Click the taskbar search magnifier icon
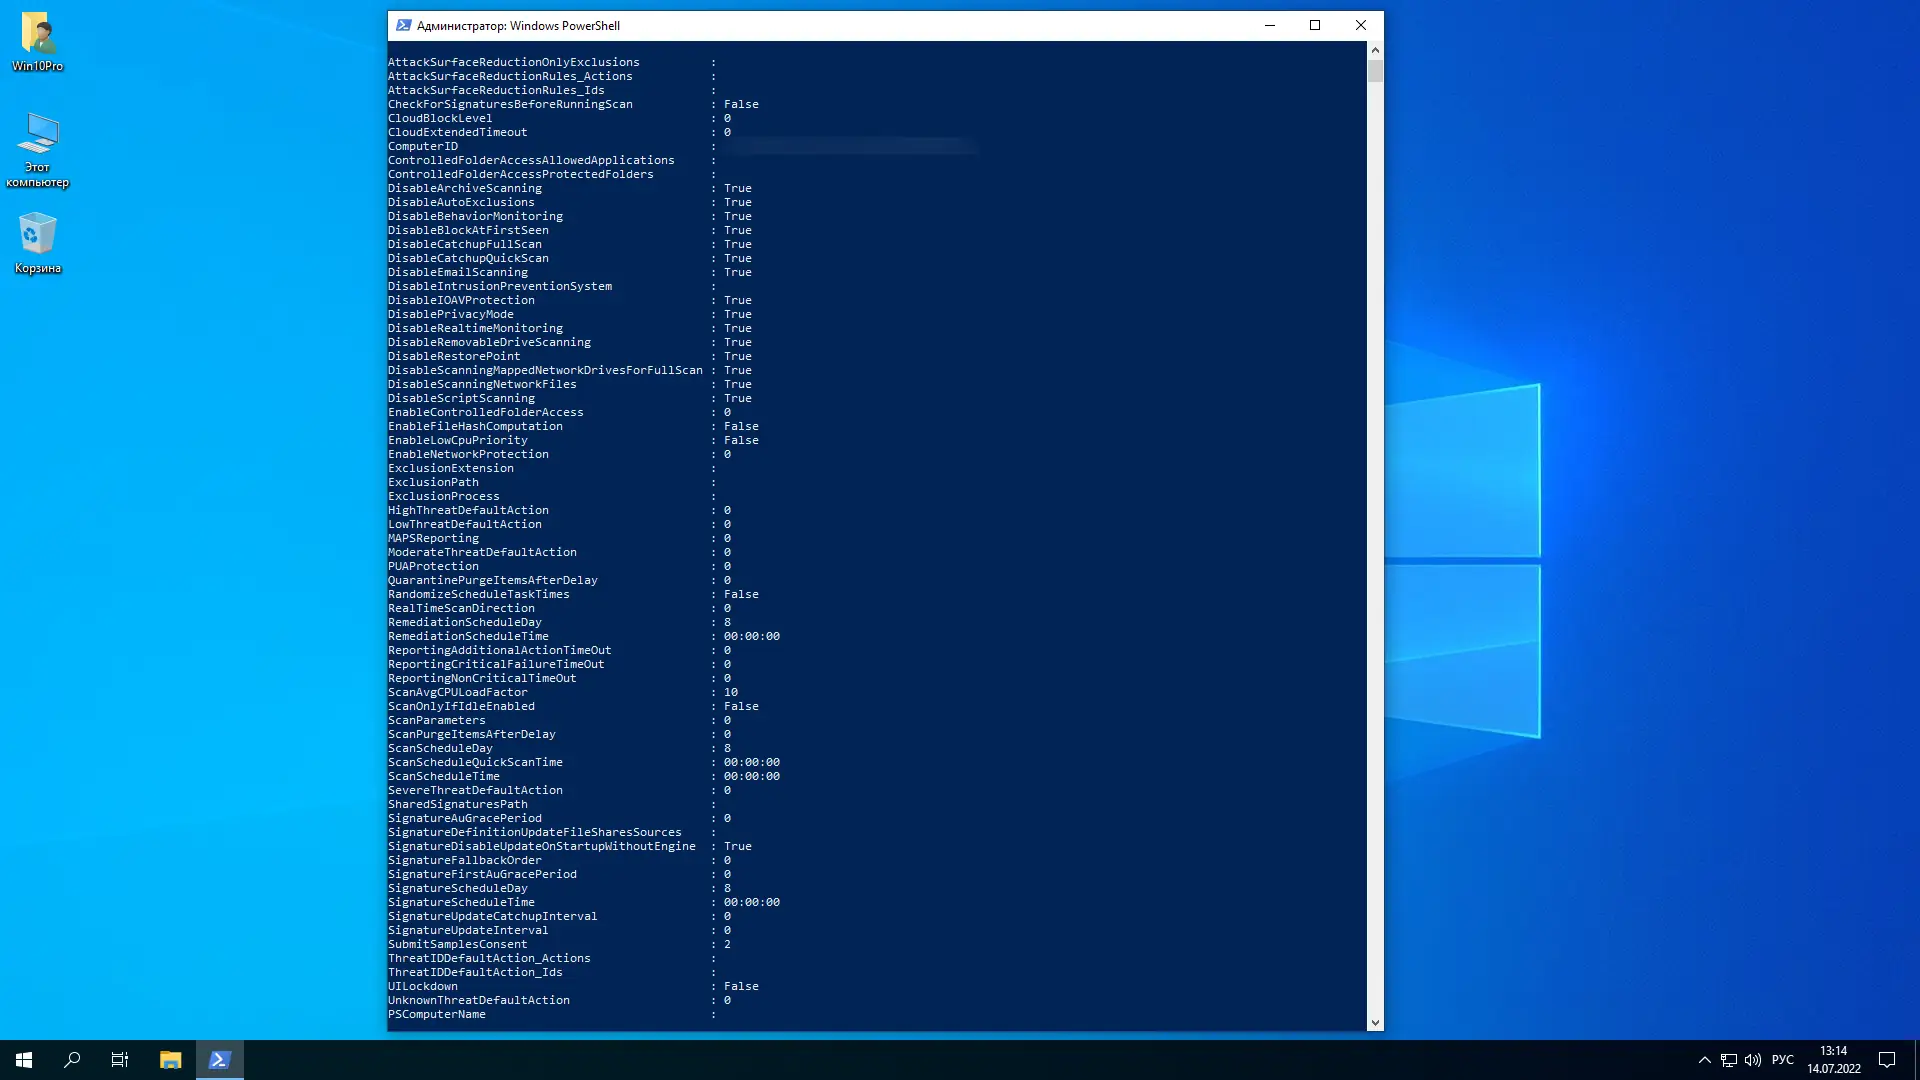The image size is (1920, 1080). (72, 1060)
